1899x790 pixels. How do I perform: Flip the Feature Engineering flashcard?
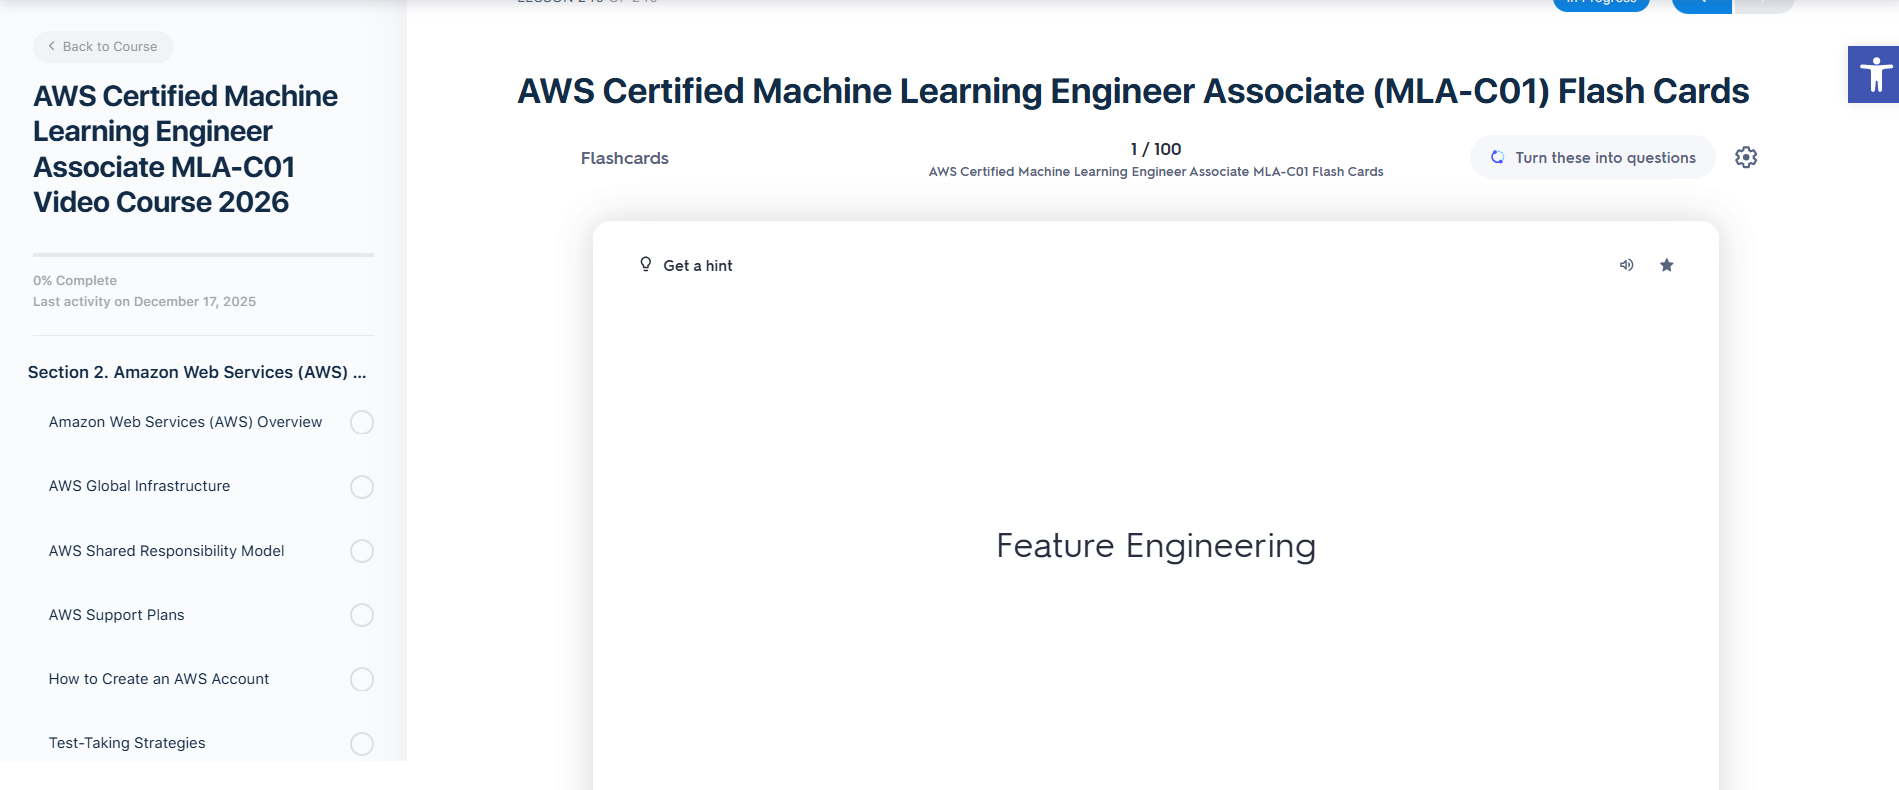pyautogui.click(x=1155, y=546)
